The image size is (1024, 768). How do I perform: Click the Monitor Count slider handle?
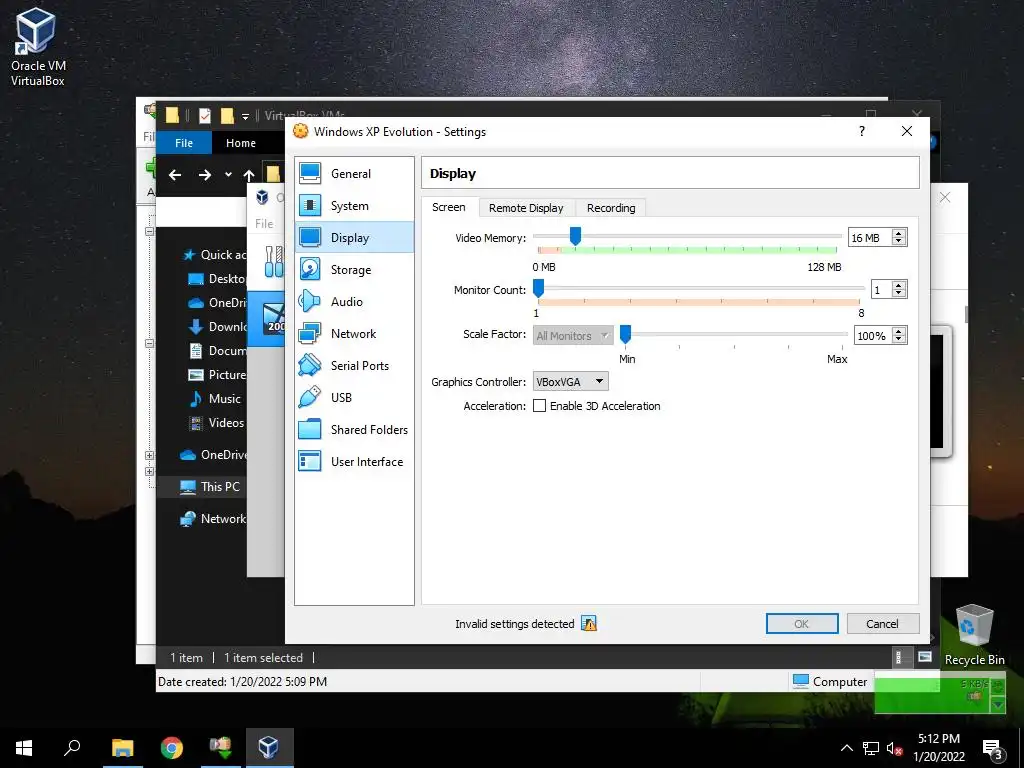pyautogui.click(x=539, y=288)
